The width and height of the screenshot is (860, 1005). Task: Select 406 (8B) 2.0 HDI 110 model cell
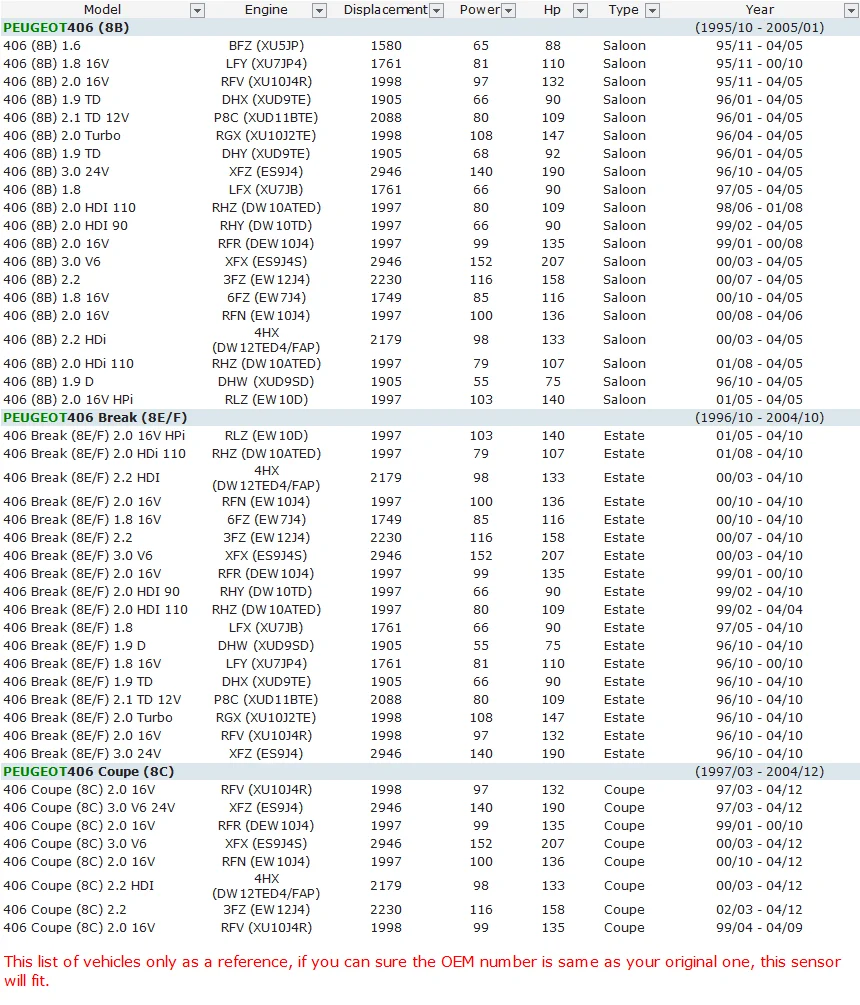click(x=69, y=207)
